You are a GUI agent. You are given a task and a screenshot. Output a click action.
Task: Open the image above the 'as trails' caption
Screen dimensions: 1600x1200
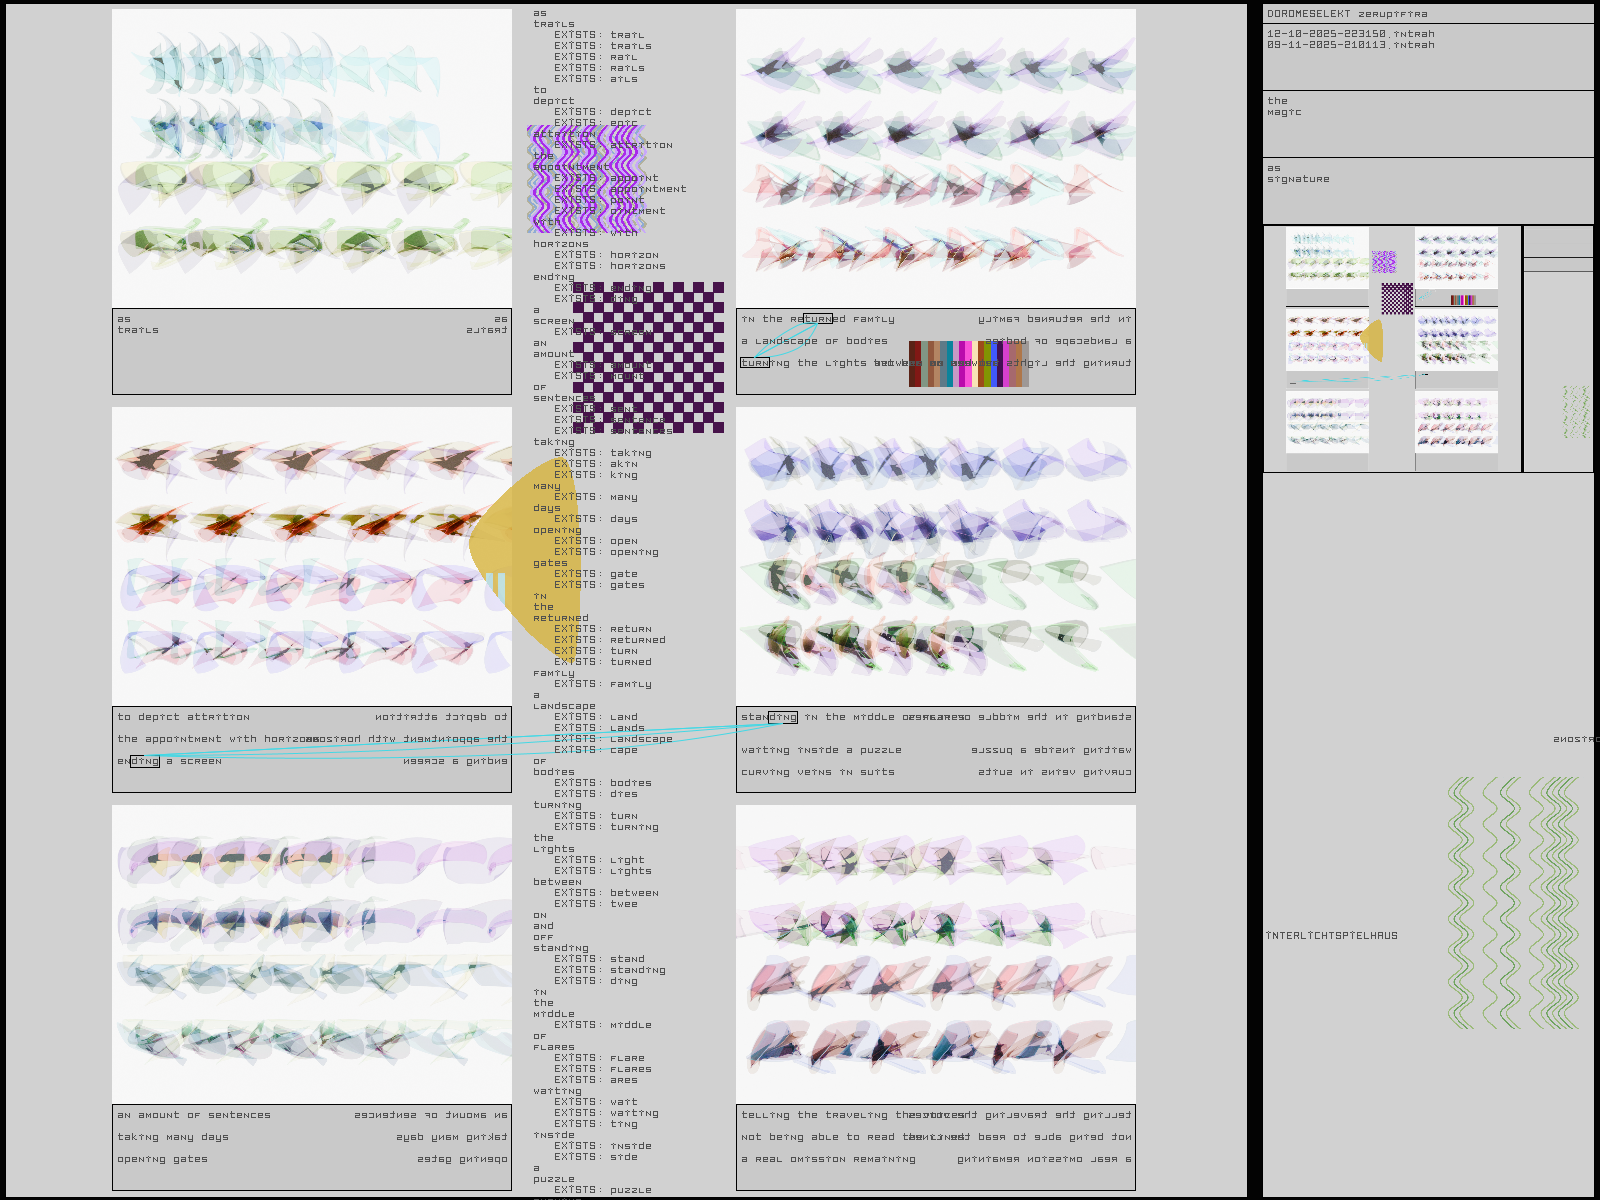point(312,158)
